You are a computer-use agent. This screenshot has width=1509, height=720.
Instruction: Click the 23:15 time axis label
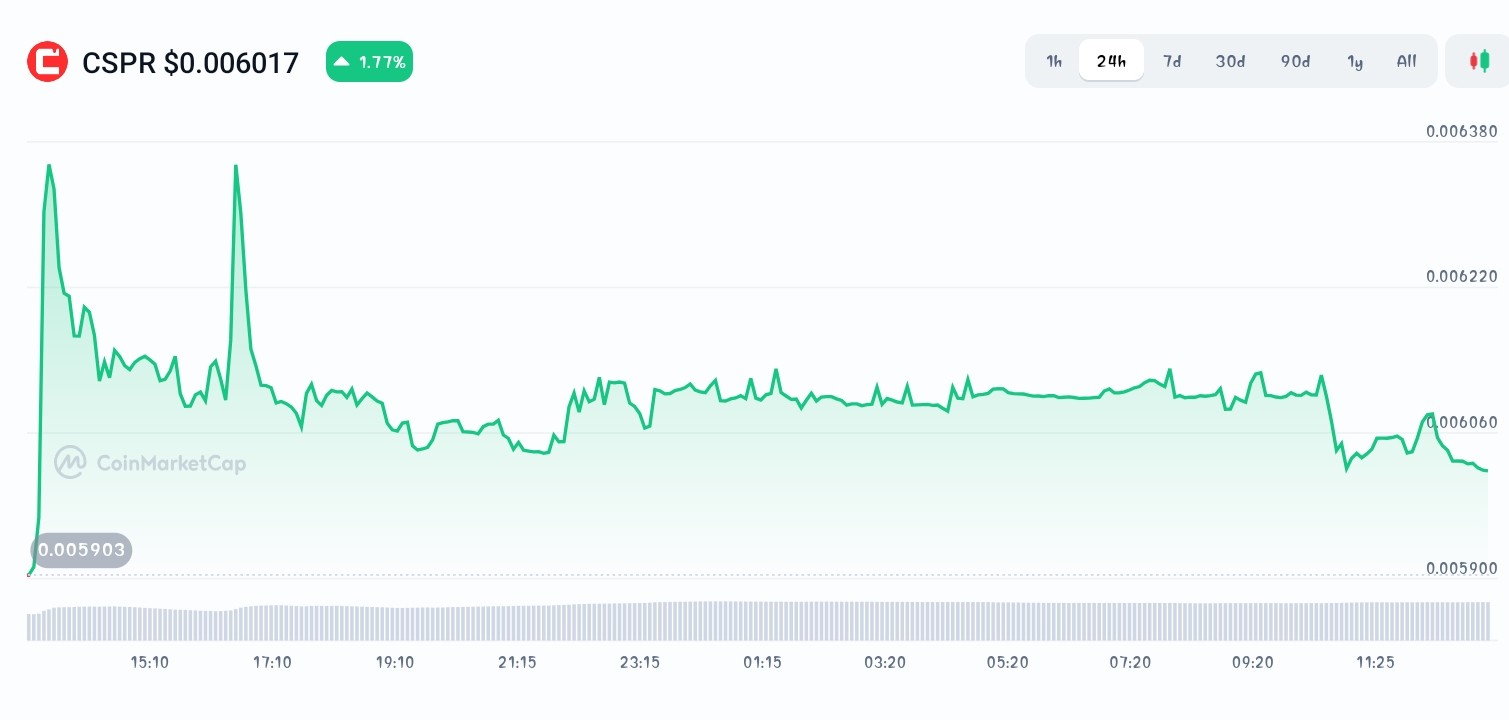[x=640, y=662]
